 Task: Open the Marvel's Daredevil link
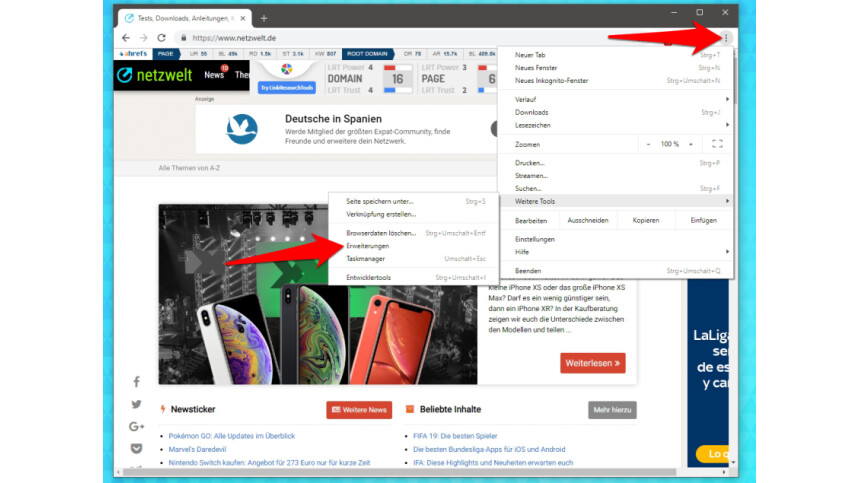pyautogui.click(x=197, y=449)
